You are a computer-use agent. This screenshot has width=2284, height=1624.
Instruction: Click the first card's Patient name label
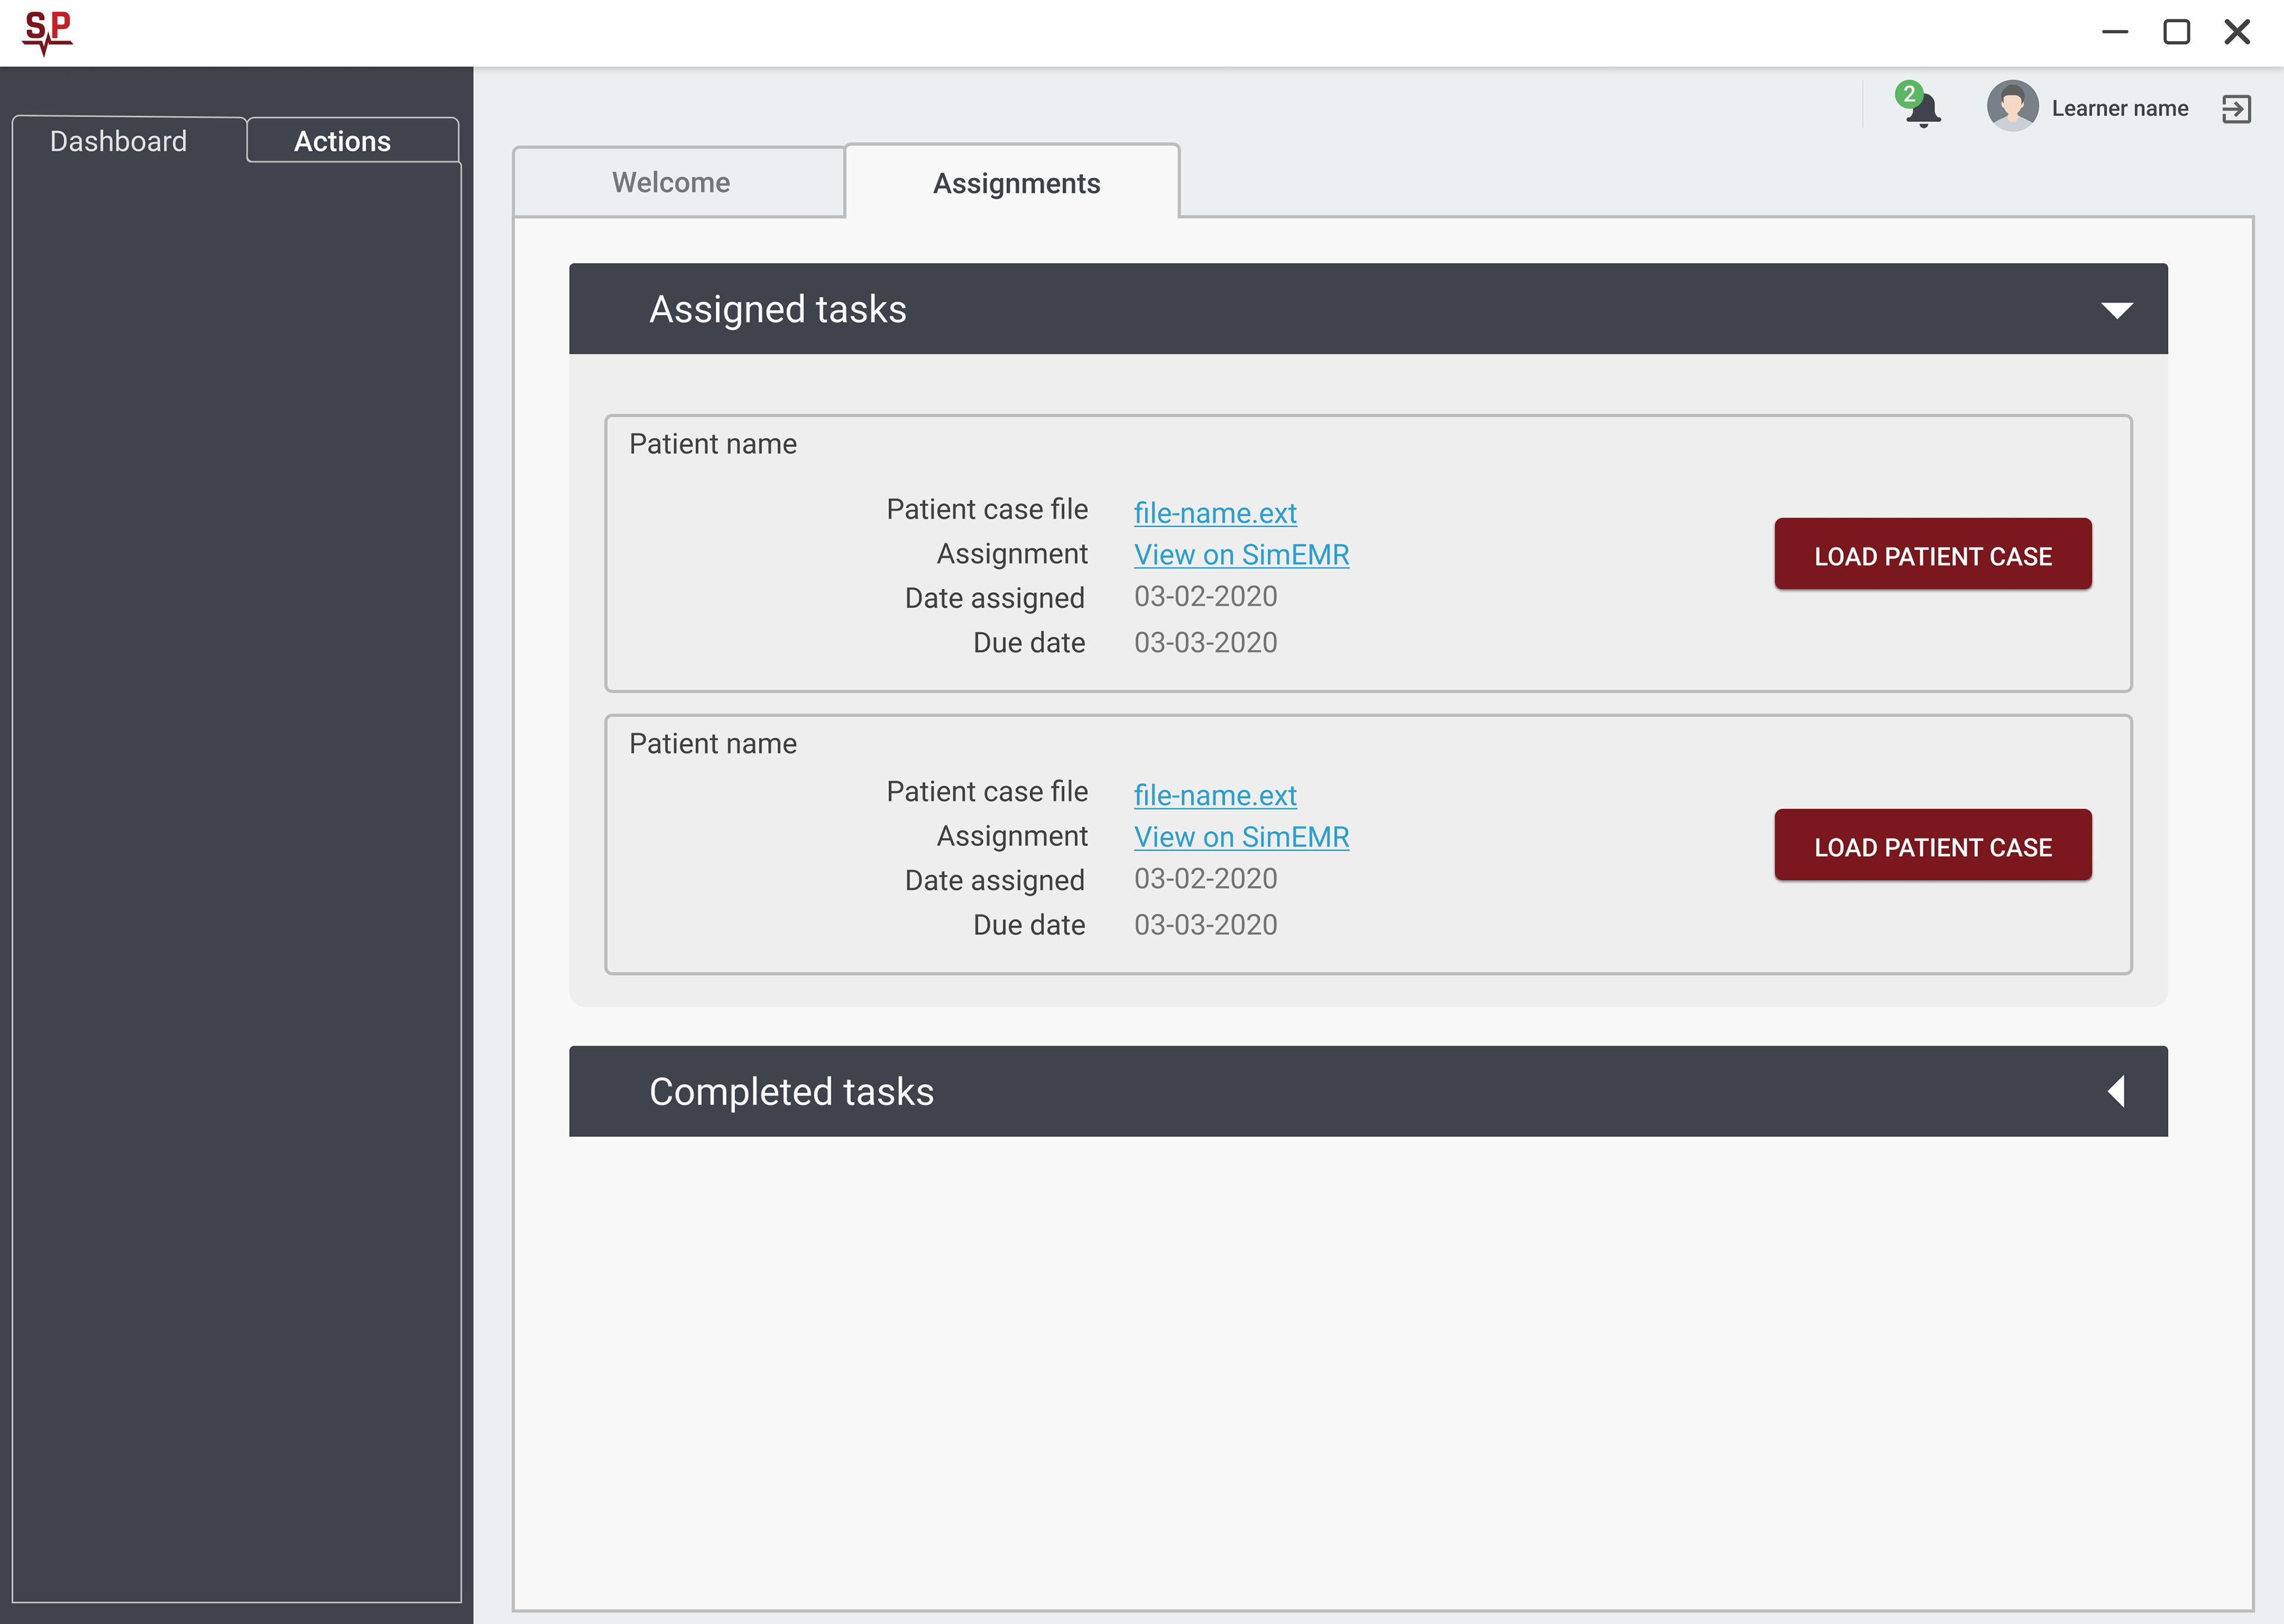click(x=713, y=444)
